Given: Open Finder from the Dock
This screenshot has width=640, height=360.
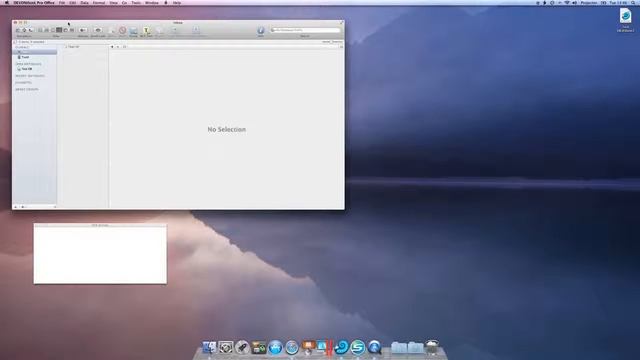Looking at the screenshot, I should pos(209,347).
